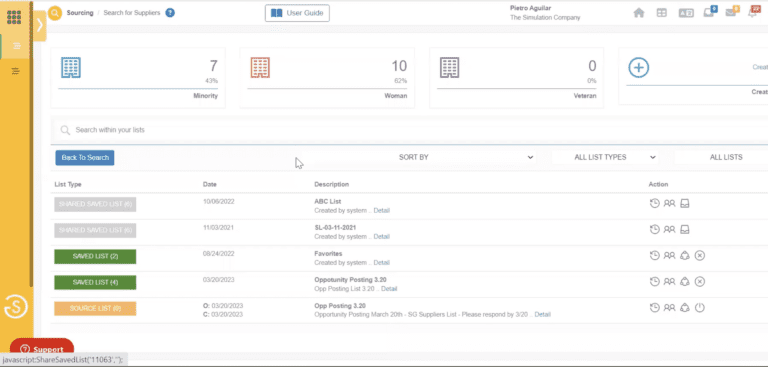768x367 pixels.
Task: Click the blue Minority building icon
Action: point(71,68)
